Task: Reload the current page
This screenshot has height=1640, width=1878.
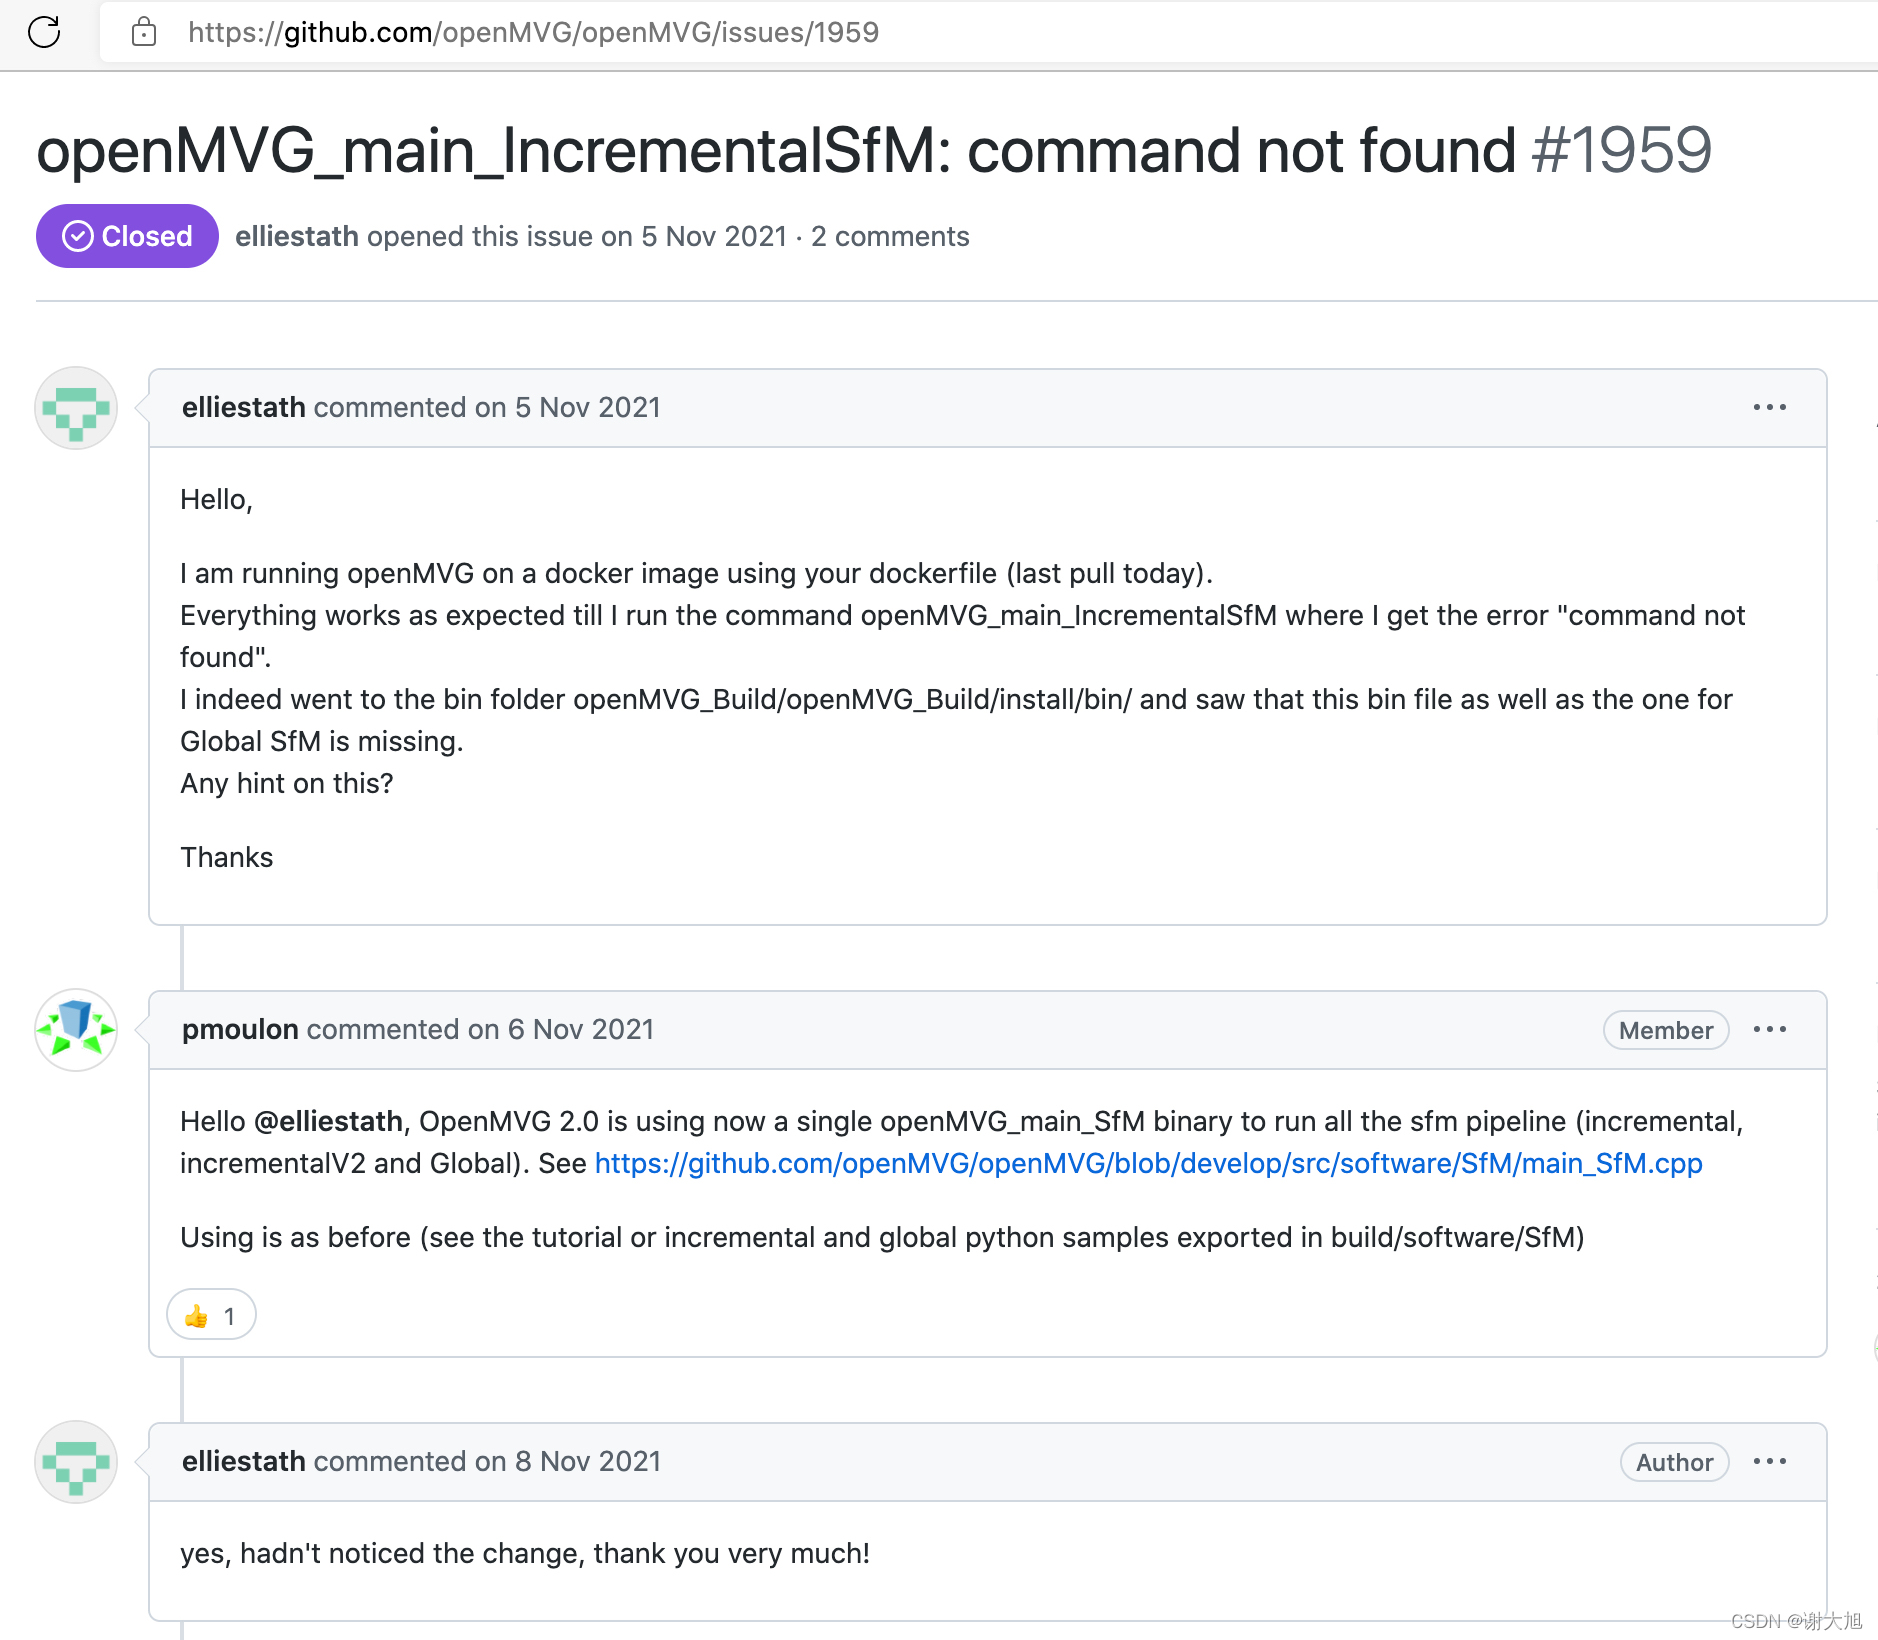Action: pos(44,33)
